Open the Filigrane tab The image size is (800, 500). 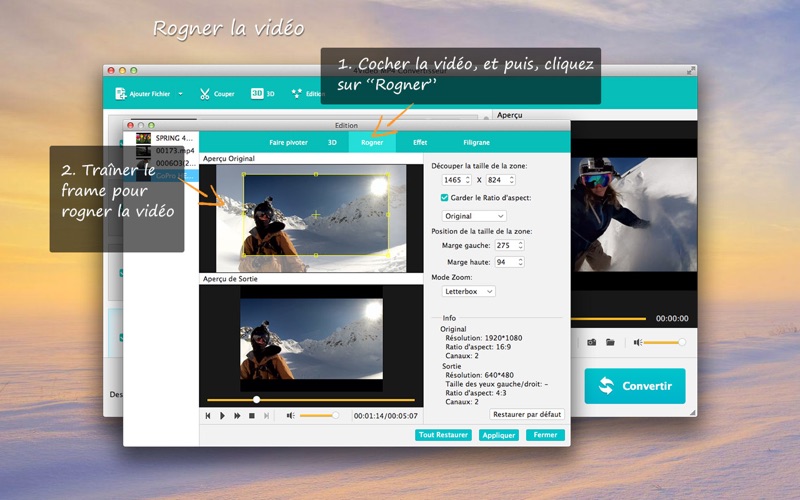[x=477, y=142]
